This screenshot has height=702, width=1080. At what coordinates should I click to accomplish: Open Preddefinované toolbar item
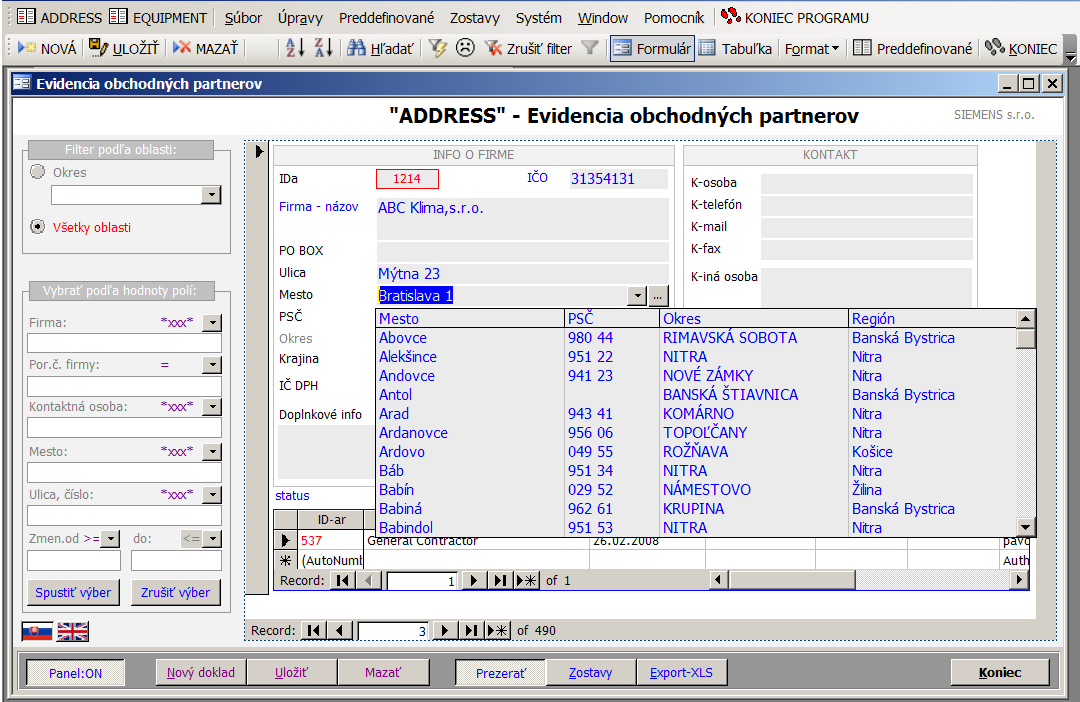913,48
